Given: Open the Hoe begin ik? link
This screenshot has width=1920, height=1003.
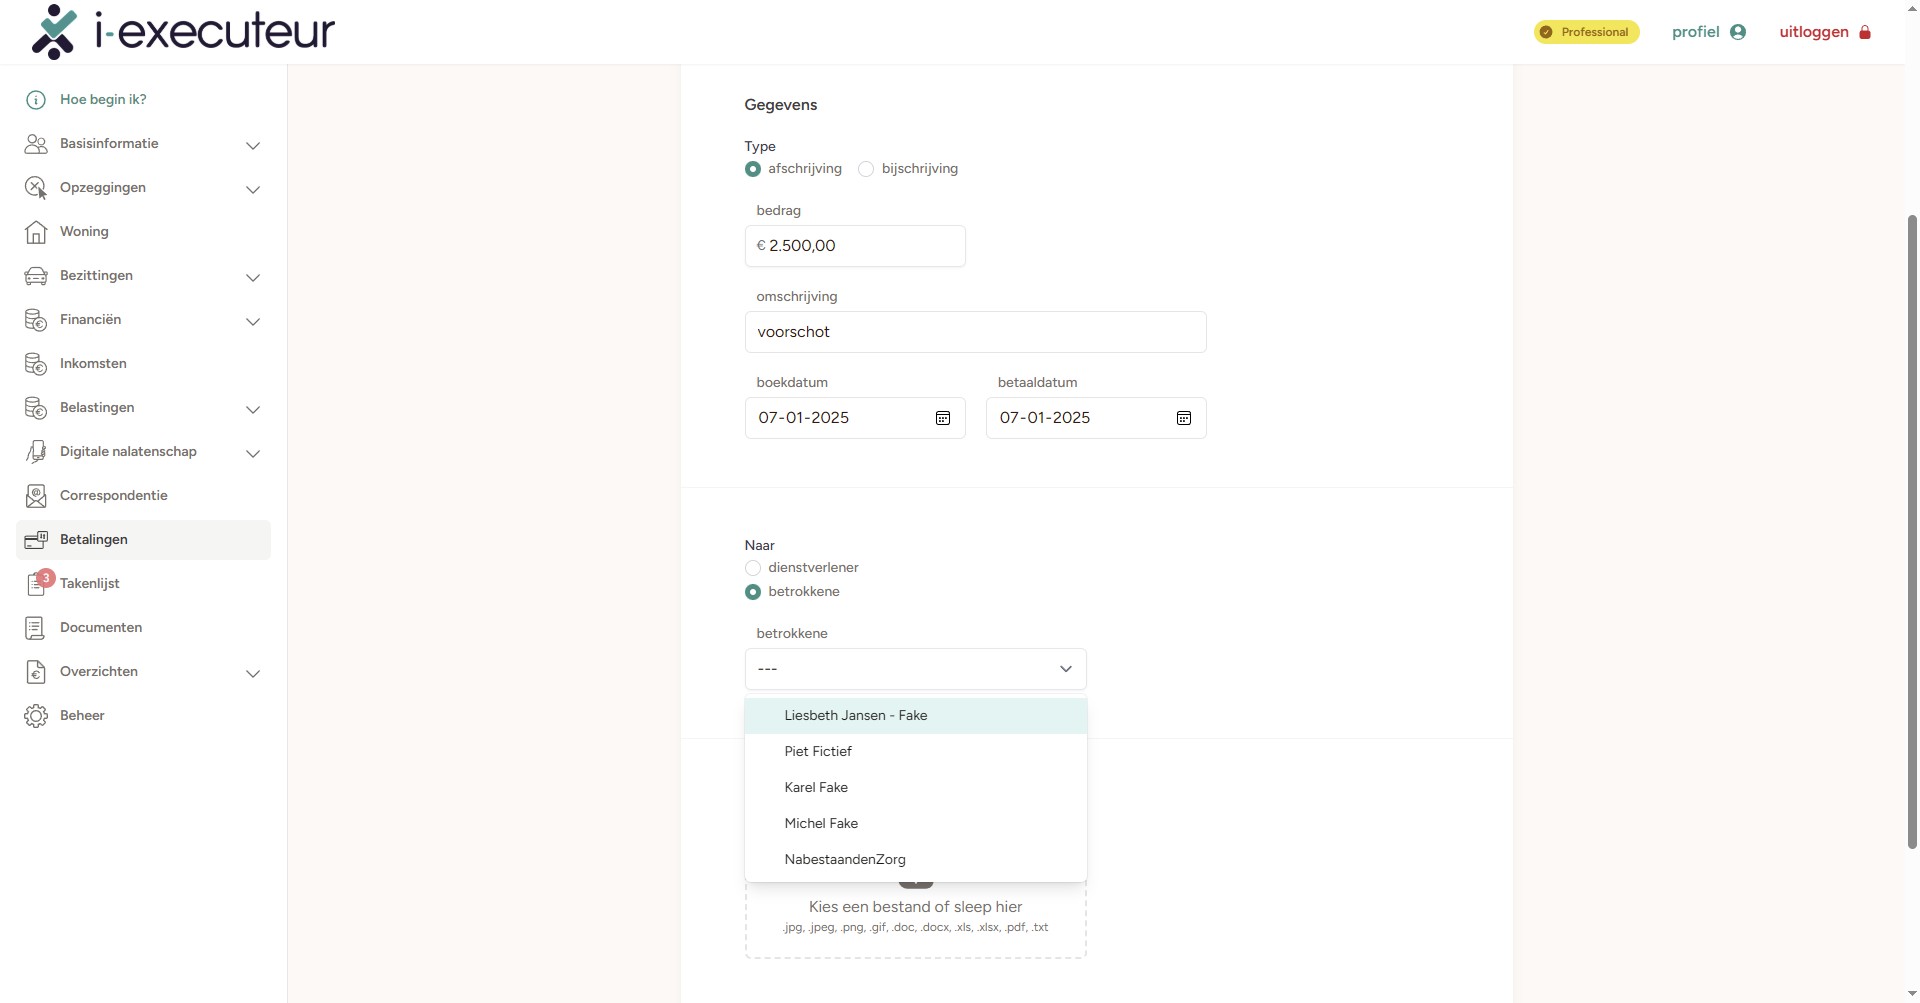Looking at the screenshot, I should click(x=103, y=100).
